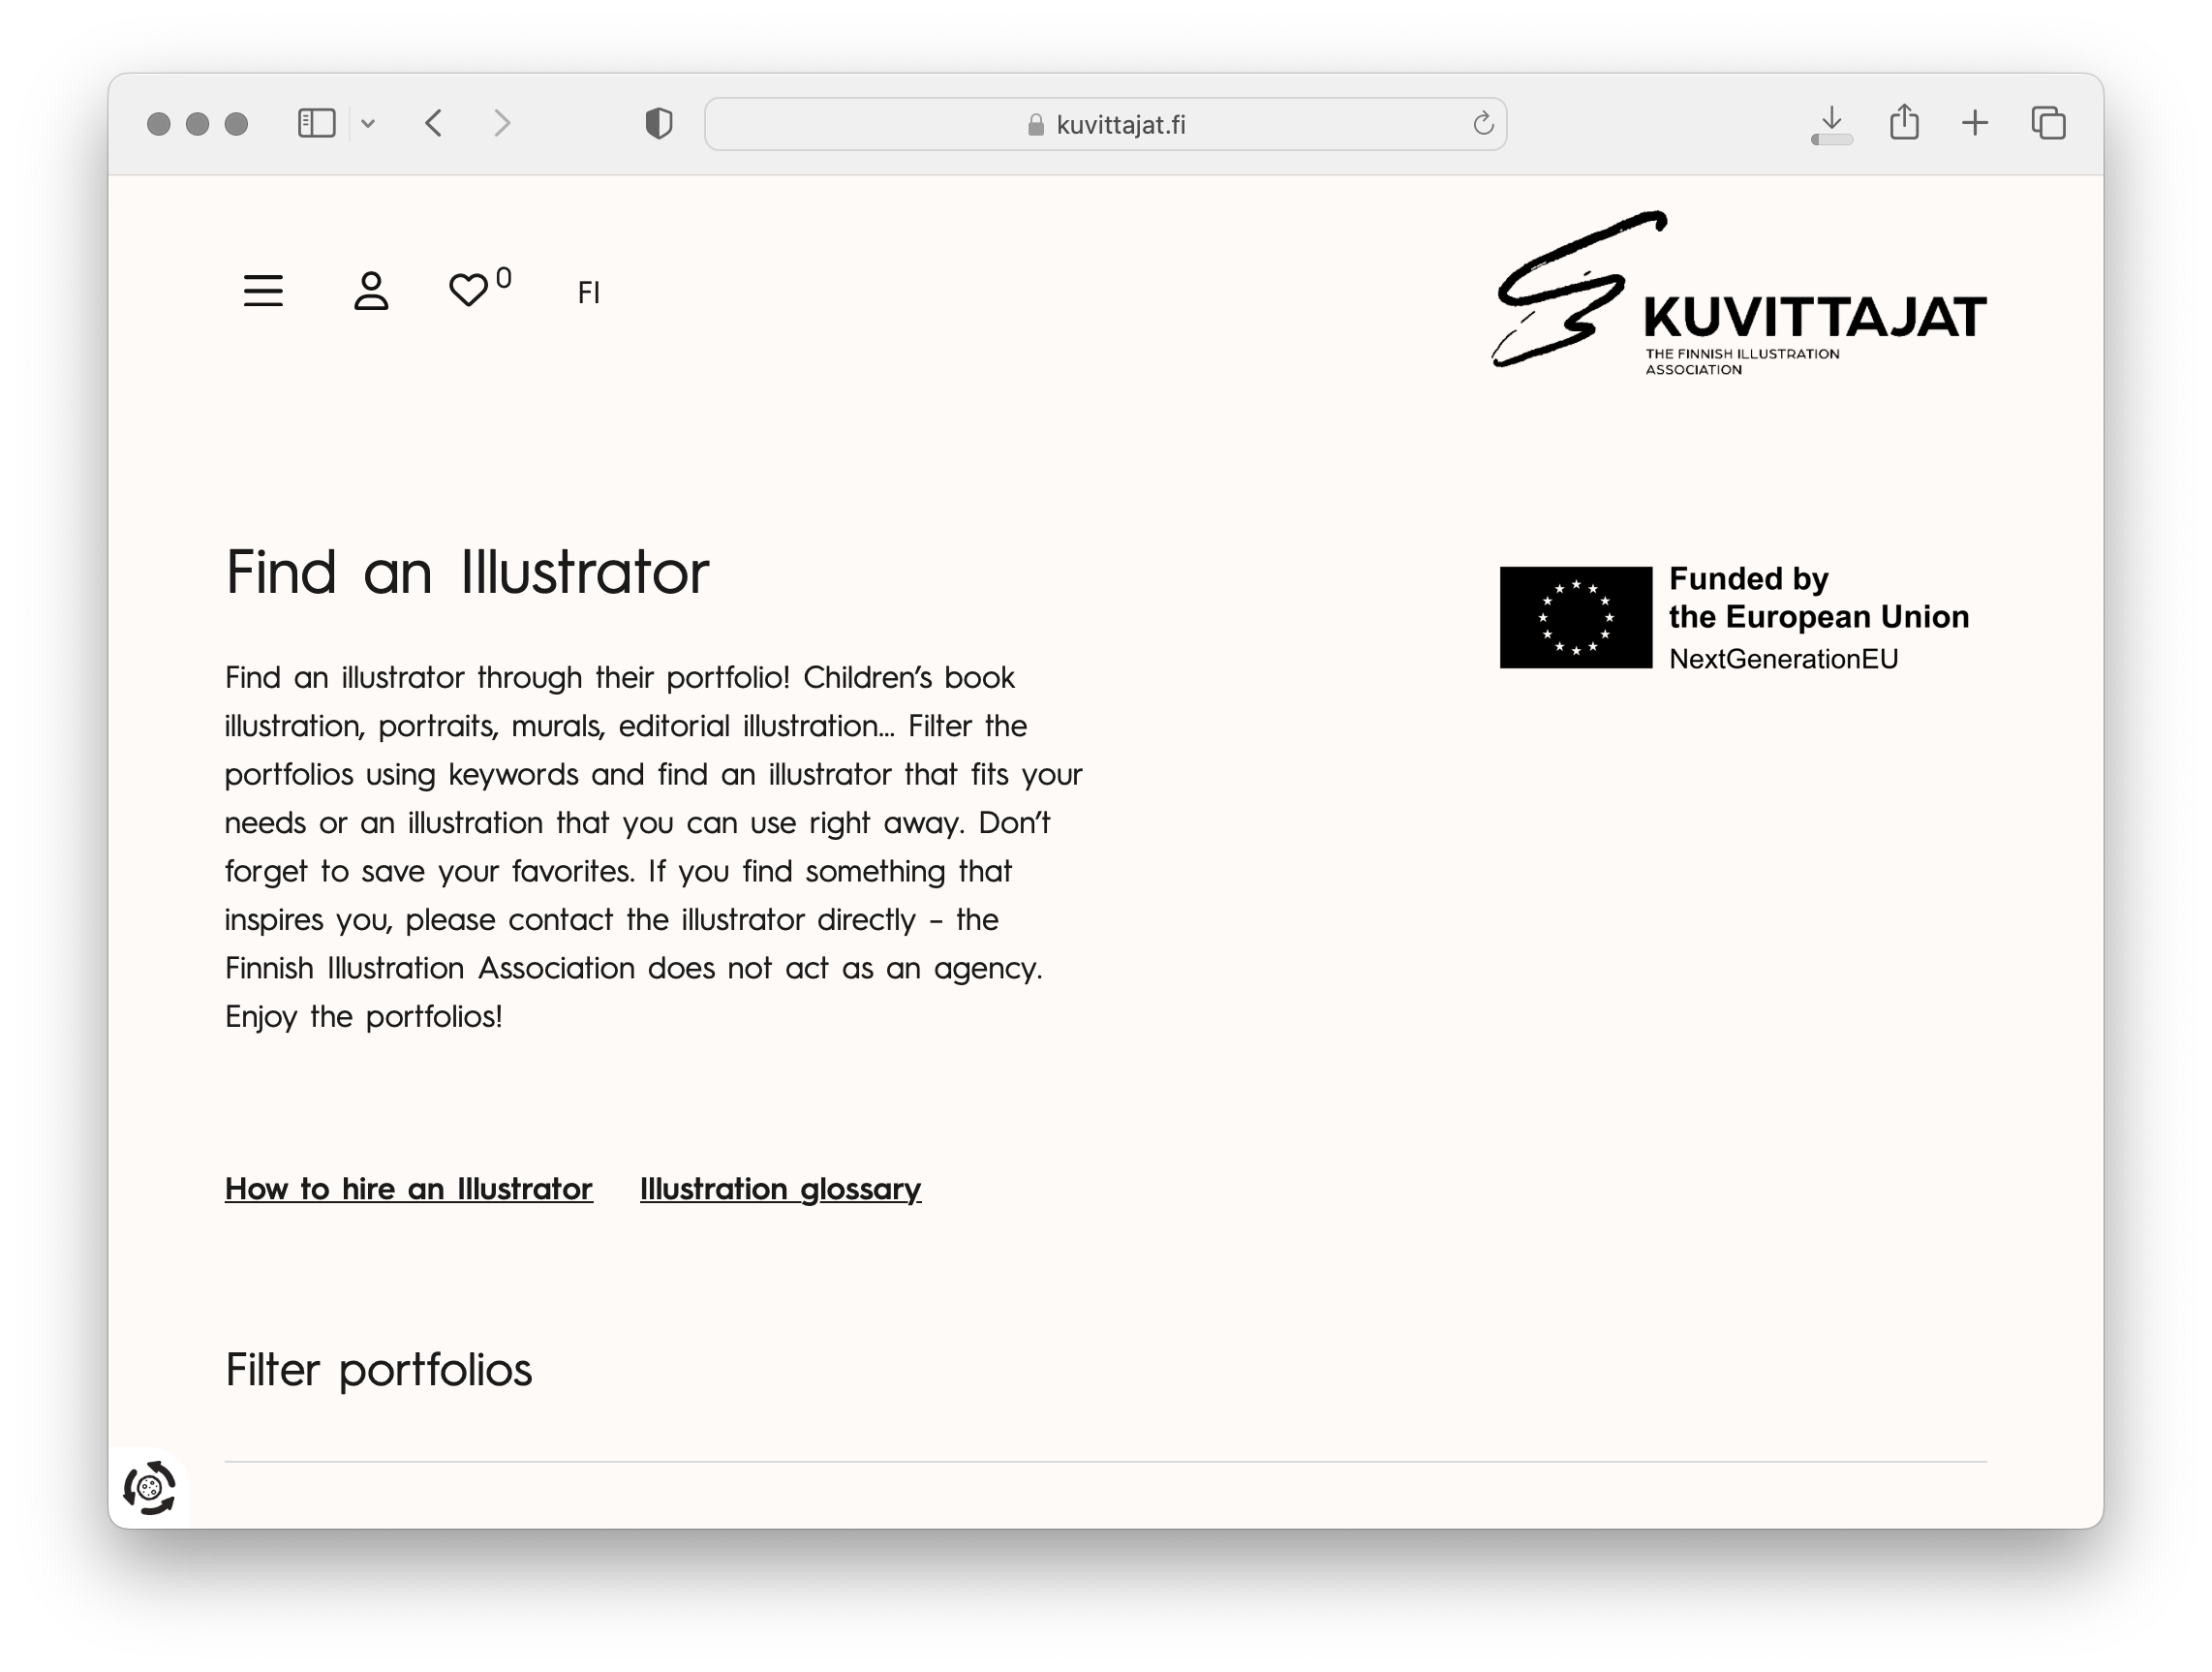Open the Share menu
The width and height of the screenshot is (2212, 1672).
coord(1904,123)
